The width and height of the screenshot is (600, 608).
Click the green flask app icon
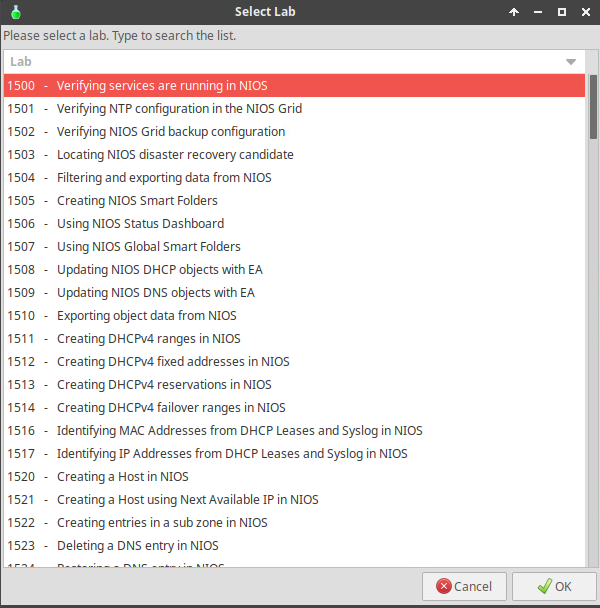pyautogui.click(x=16, y=12)
